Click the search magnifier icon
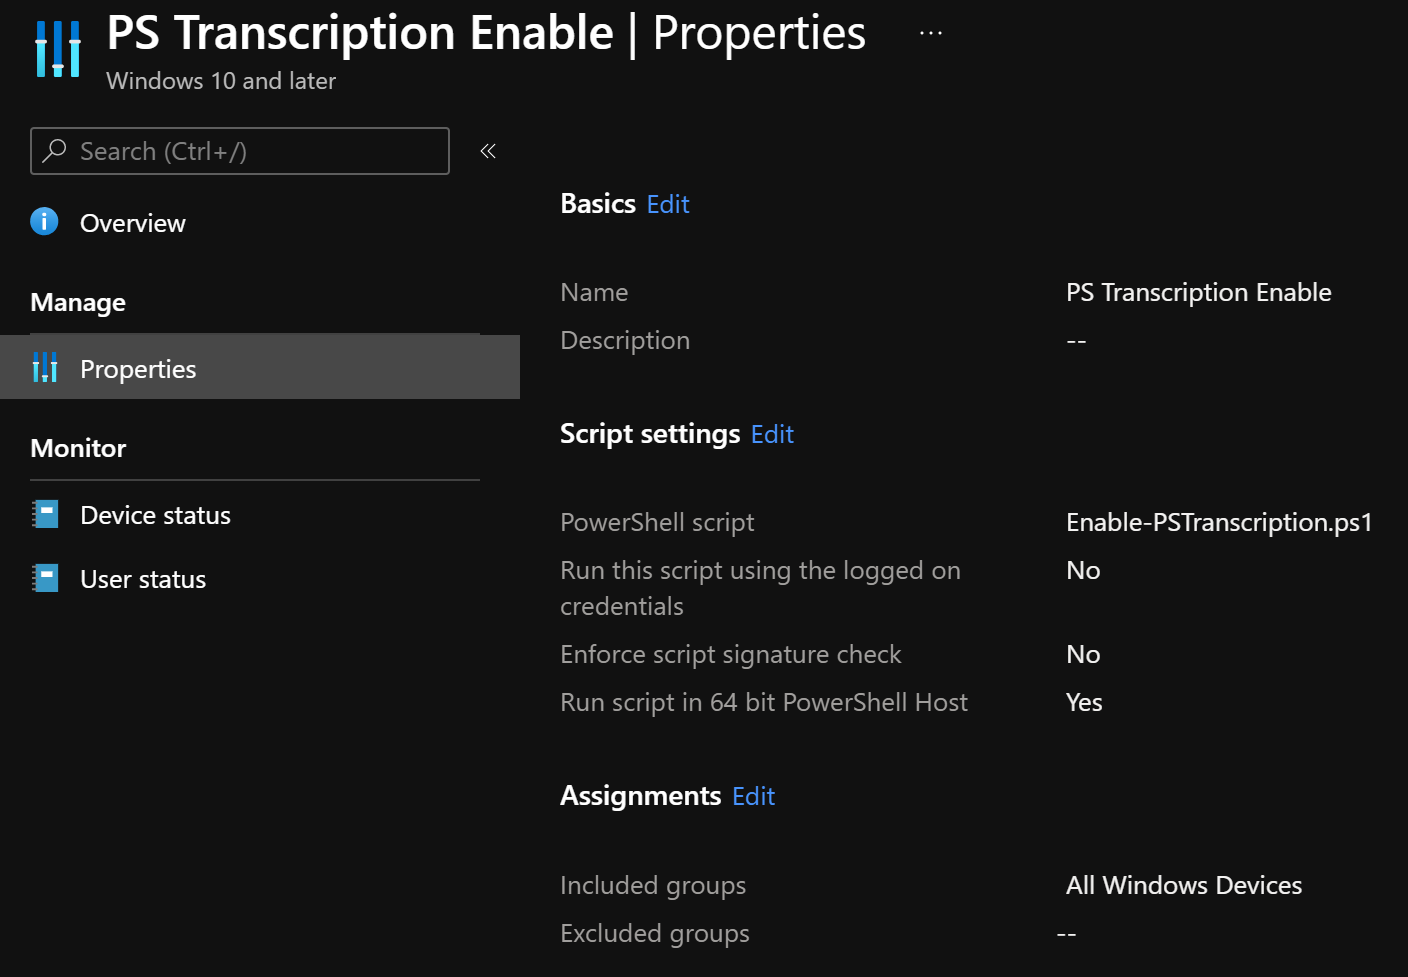1408x977 pixels. pos(55,151)
